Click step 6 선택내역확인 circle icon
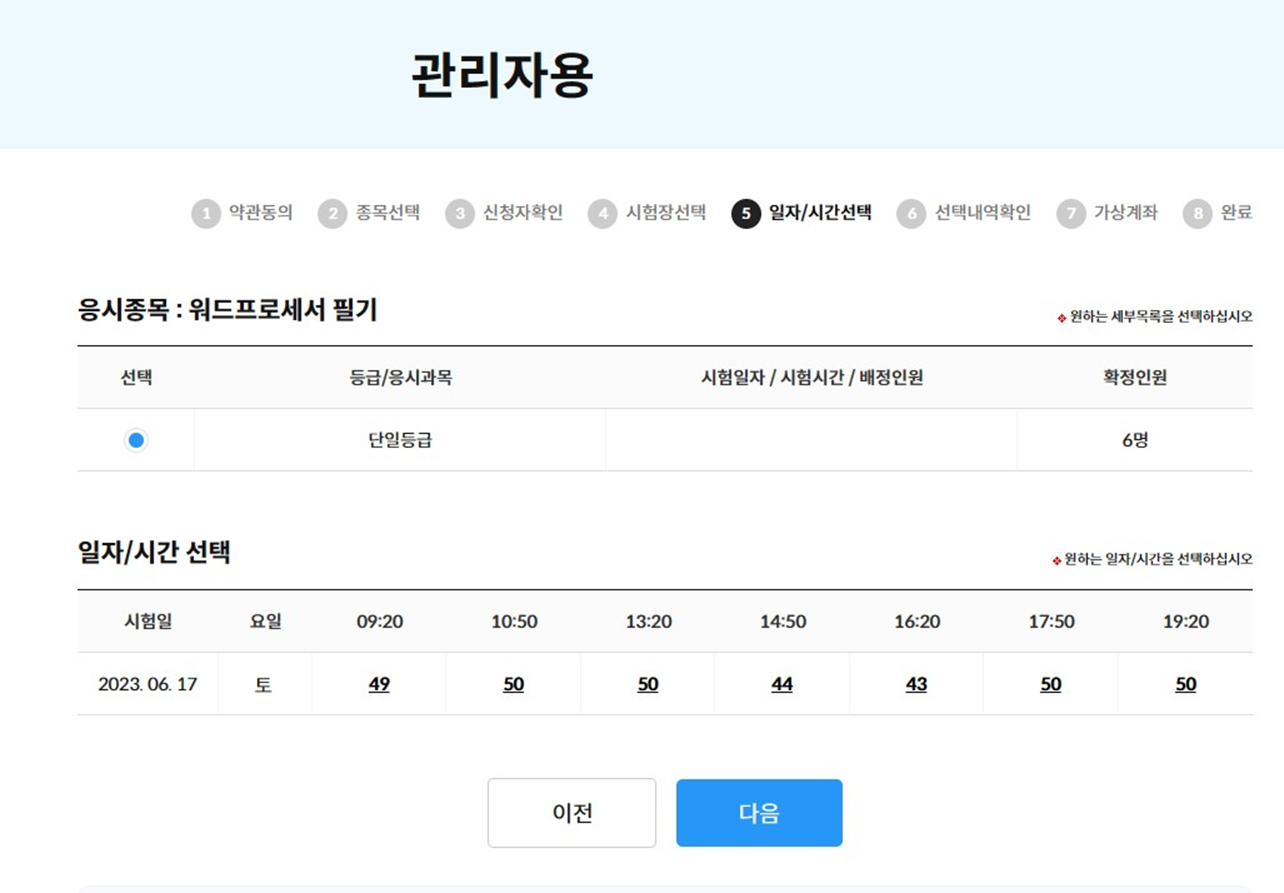Image resolution: width=1284 pixels, height=893 pixels. click(x=911, y=214)
